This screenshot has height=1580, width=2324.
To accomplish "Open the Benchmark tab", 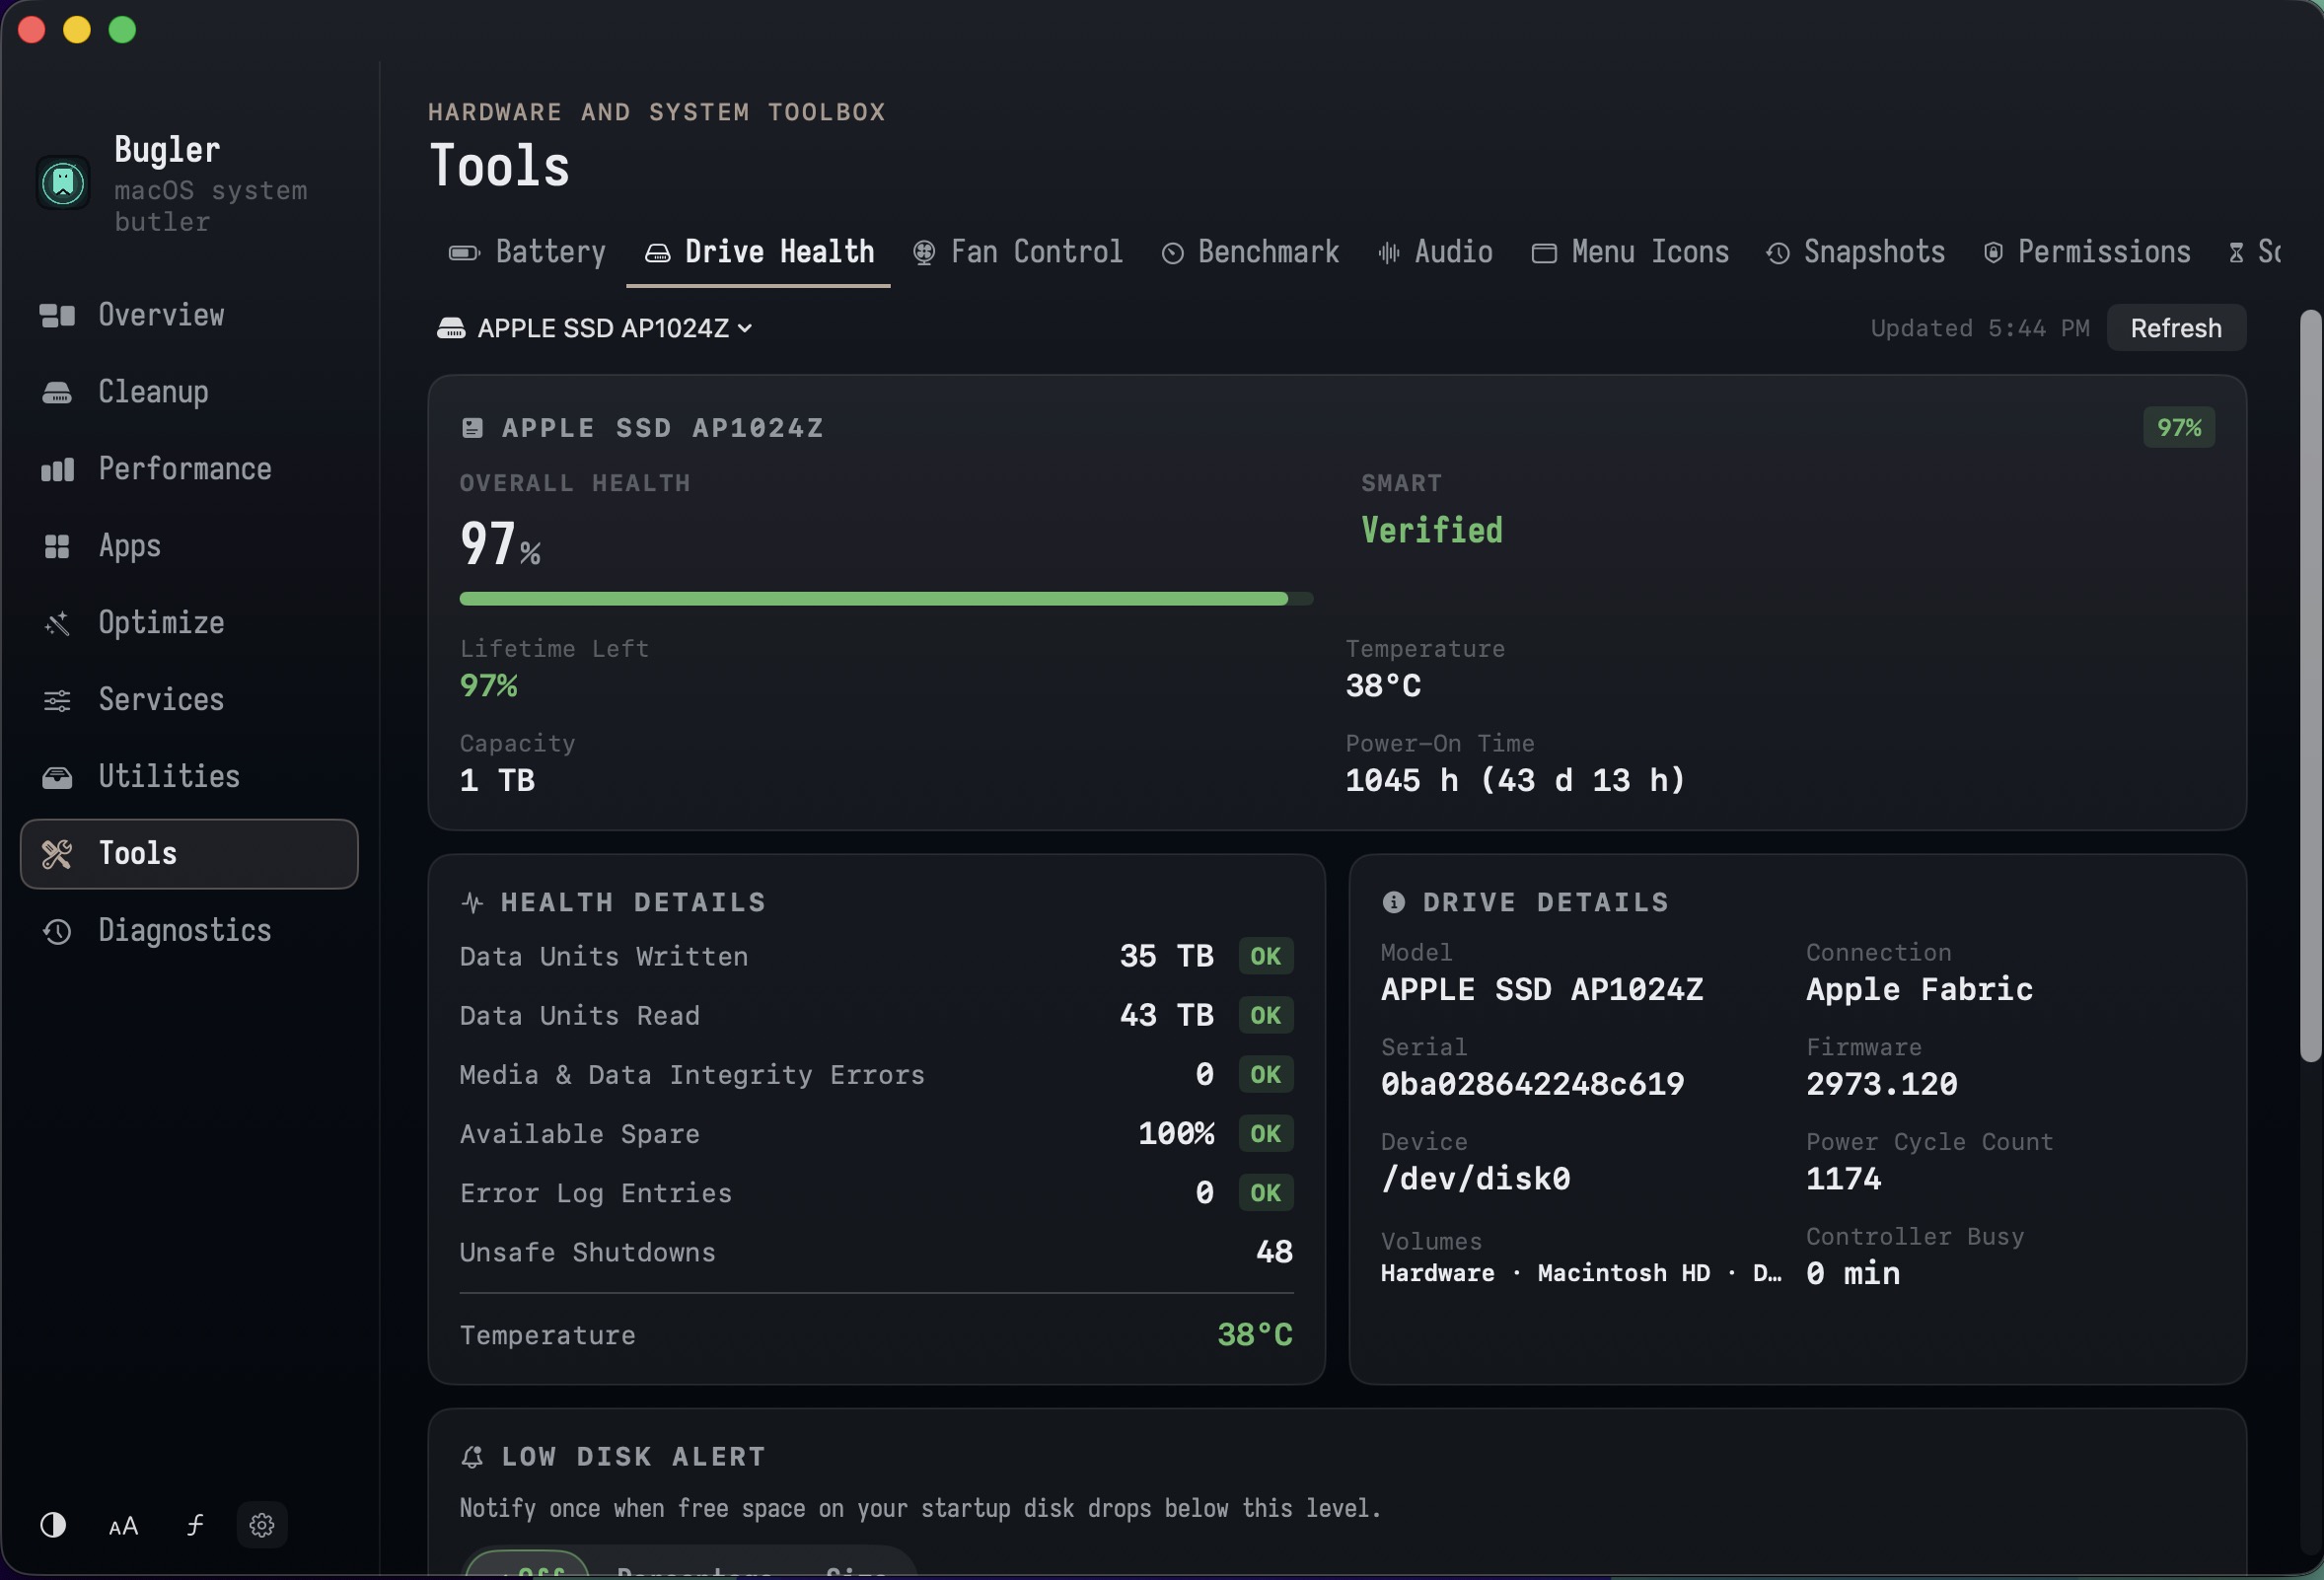I will pyautogui.click(x=1250, y=252).
